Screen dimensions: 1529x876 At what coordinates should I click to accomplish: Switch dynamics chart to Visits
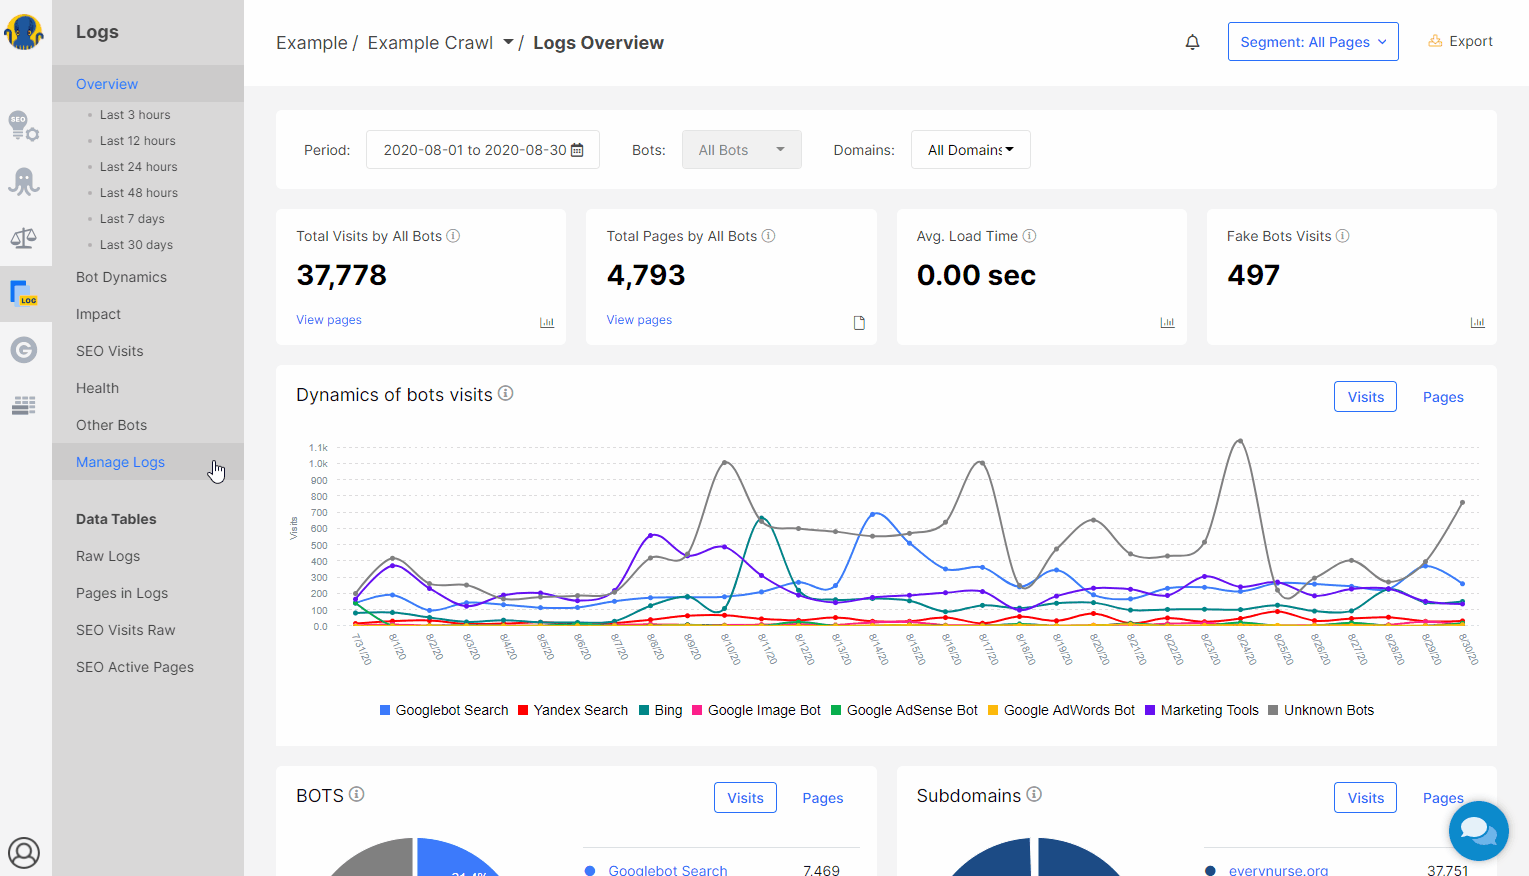point(1365,397)
